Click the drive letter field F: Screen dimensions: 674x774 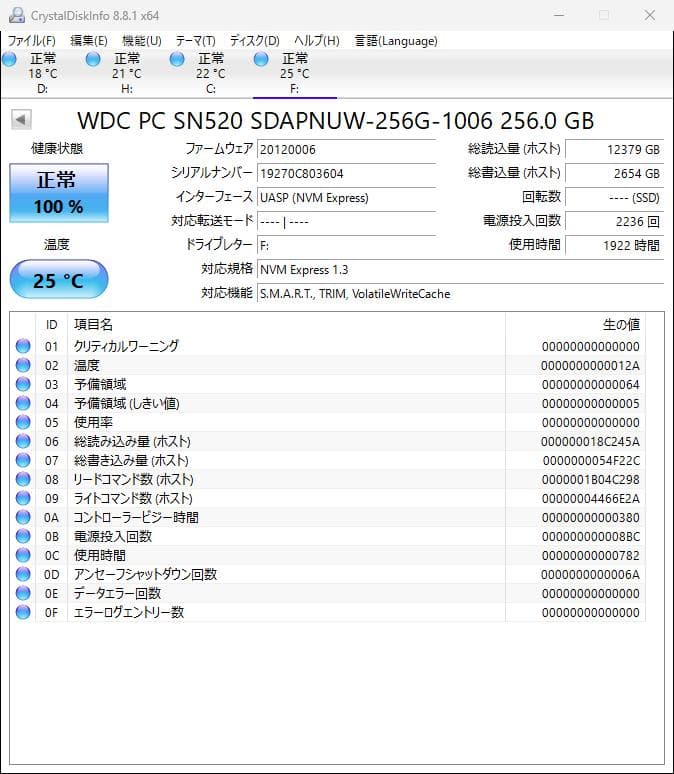coord(346,246)
